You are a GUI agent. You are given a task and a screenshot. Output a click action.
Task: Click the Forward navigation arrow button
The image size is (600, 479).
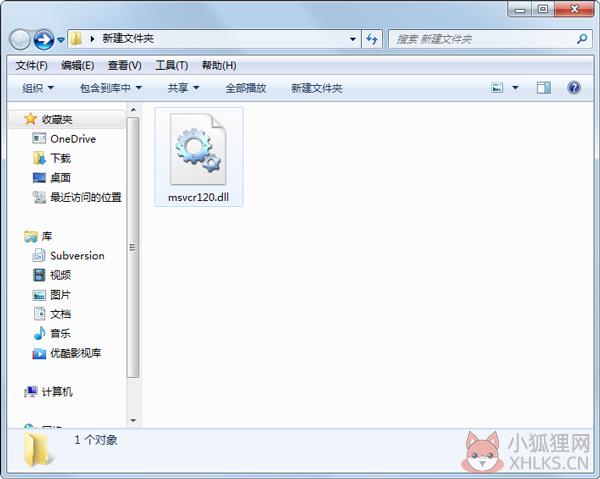(x=44, y=39)
